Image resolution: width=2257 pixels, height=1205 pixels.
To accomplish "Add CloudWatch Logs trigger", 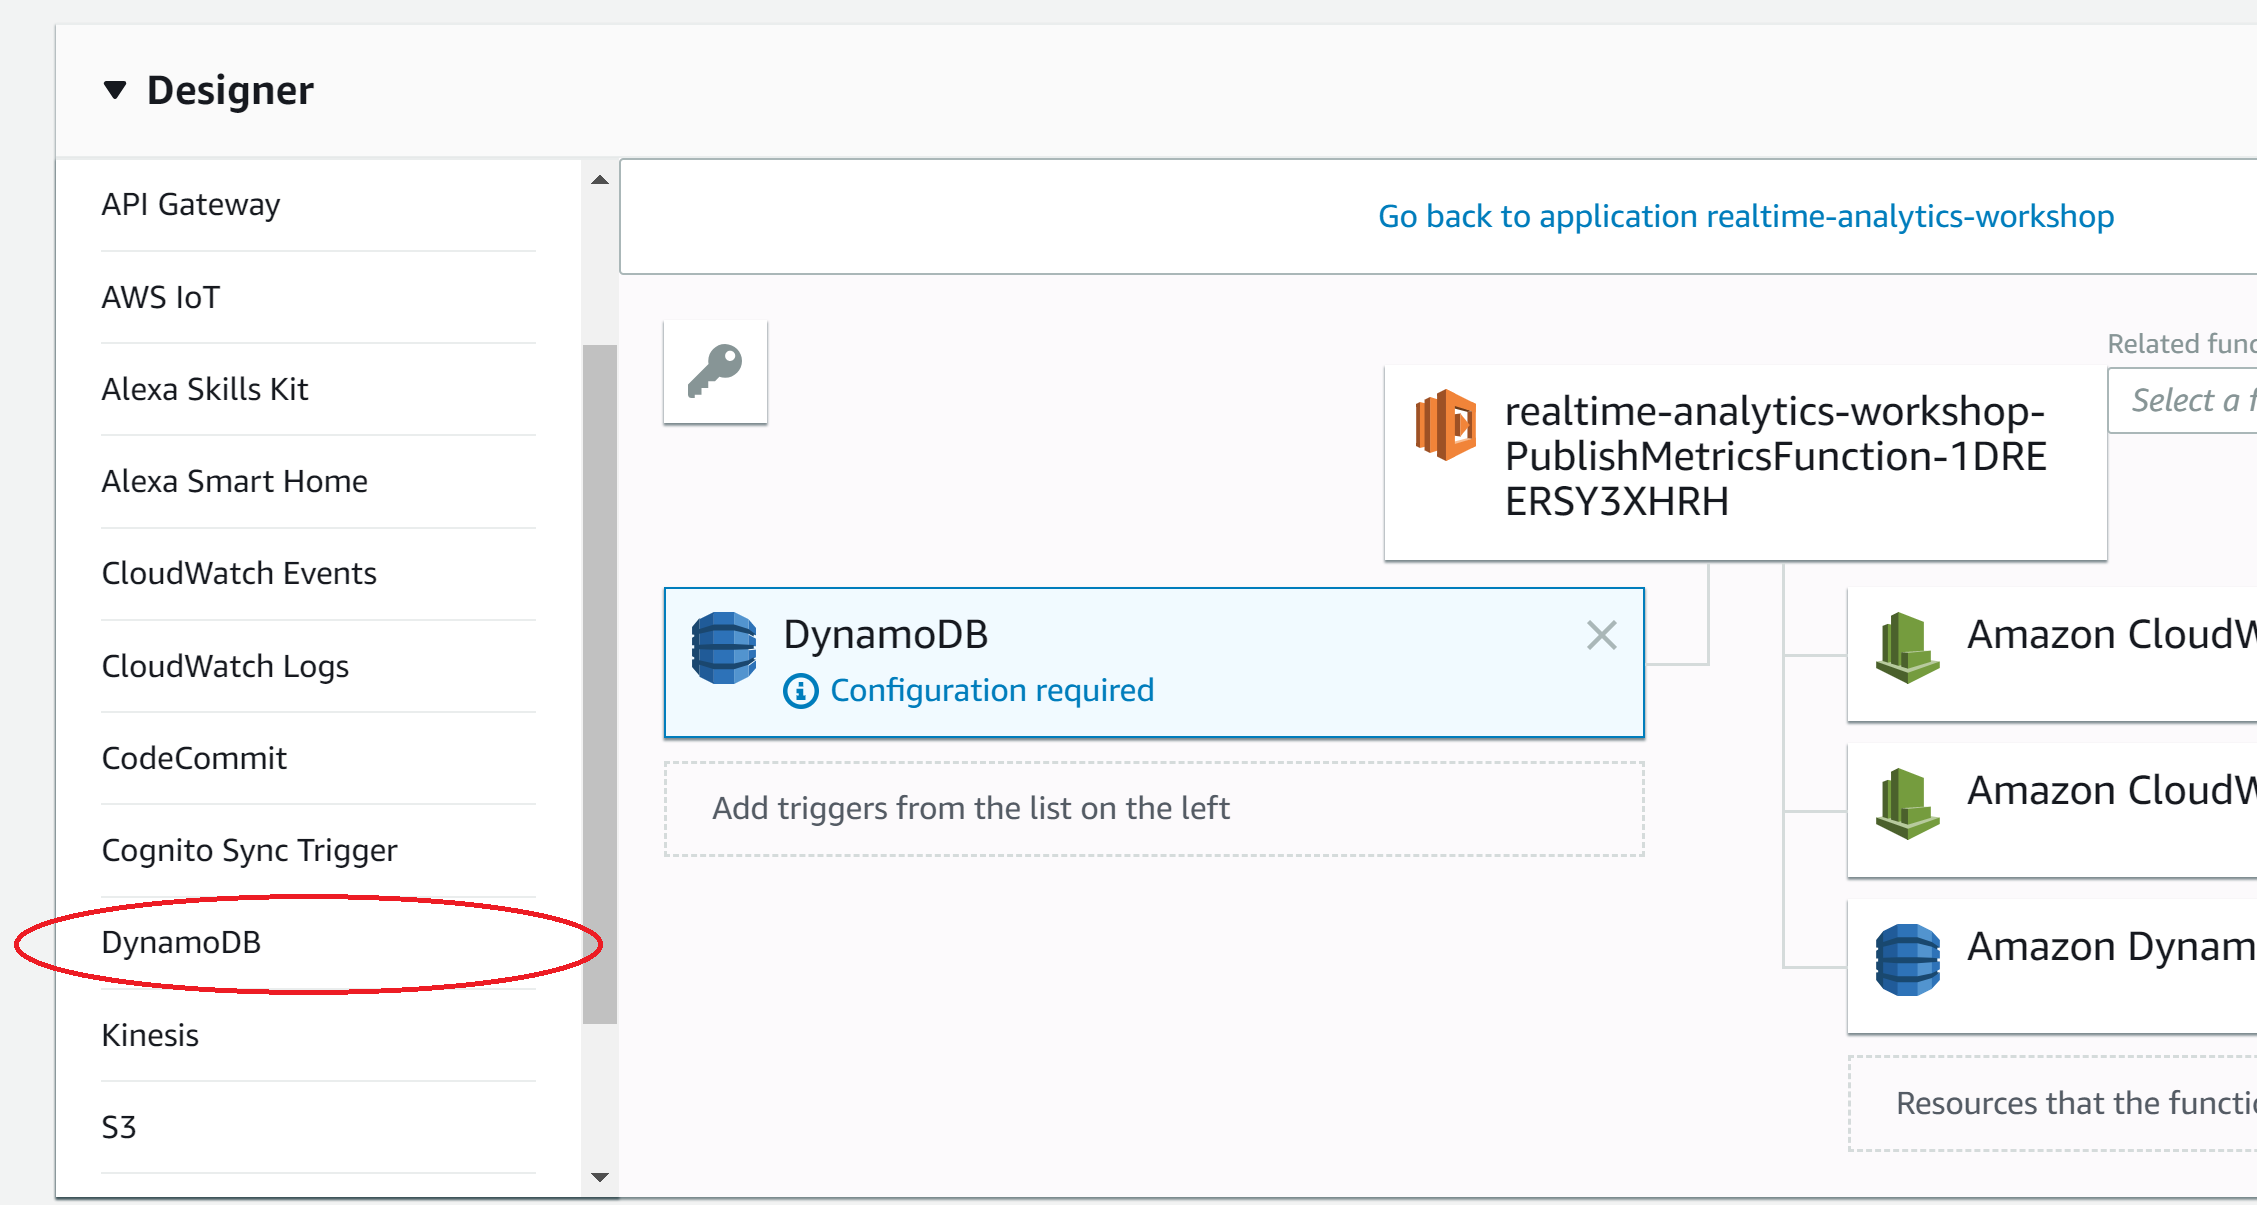I will coord(319,667).
